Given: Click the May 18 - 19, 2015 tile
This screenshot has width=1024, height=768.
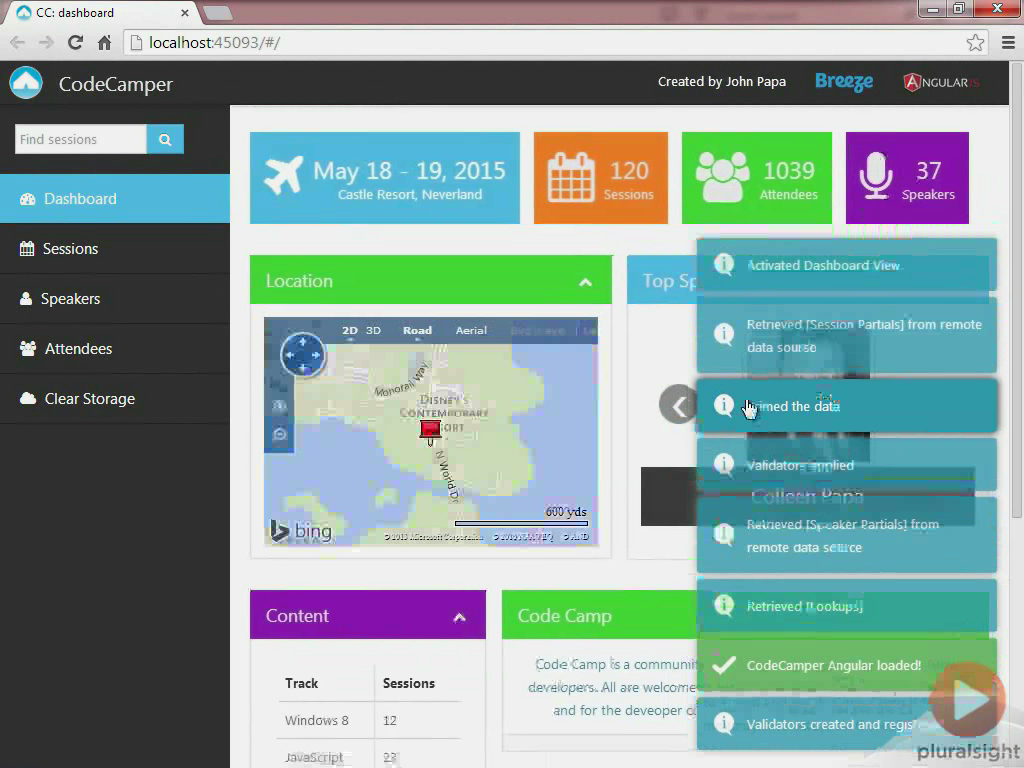Looking at the screenshot, I should coord(385,178).
